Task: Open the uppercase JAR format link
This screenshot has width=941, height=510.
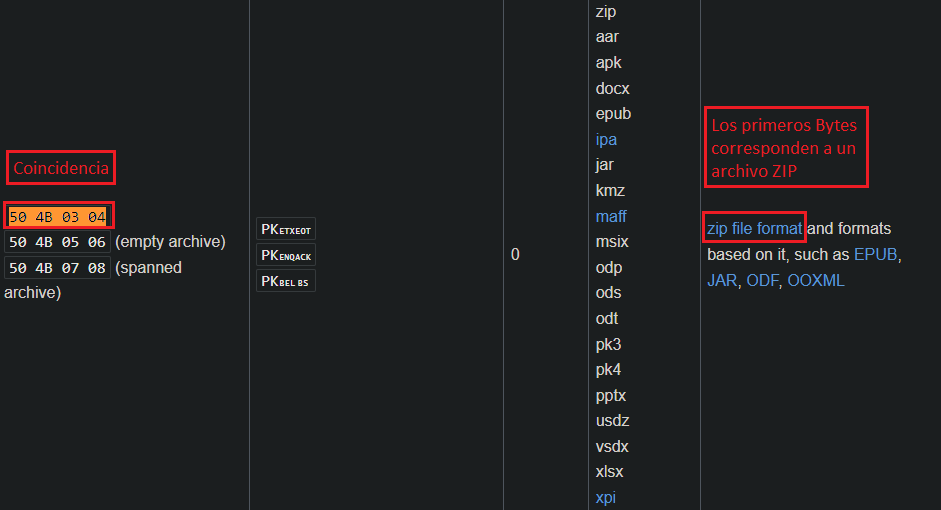Action: (722, 280)
